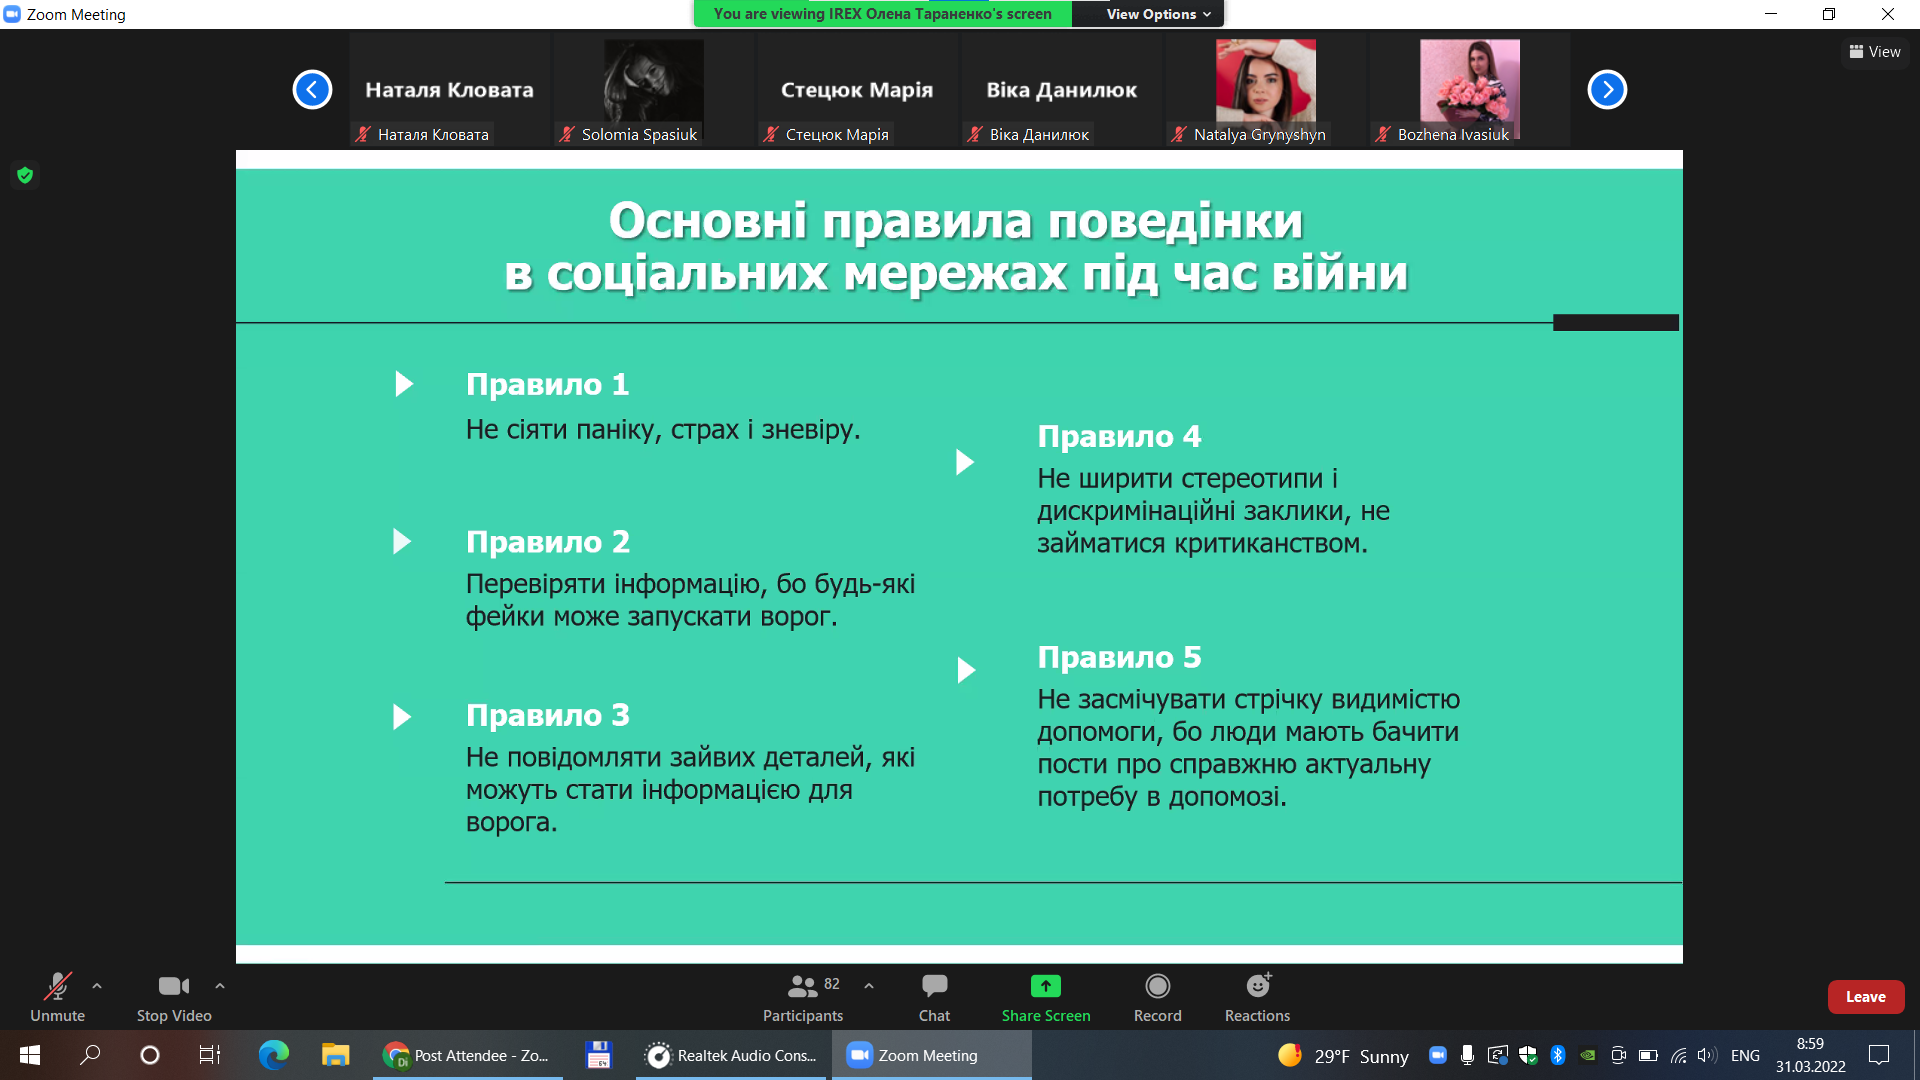
Task: Show previous participants with left arrow
Action: [x=312, y=90]
